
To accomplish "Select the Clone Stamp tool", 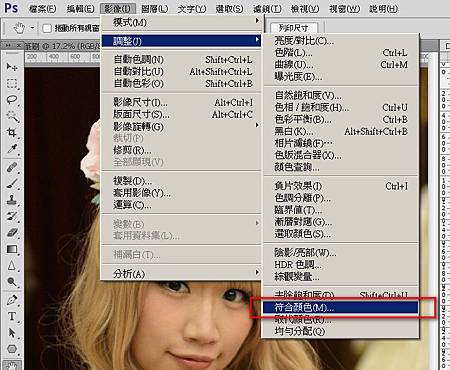I will pyautogui.click(x=12, y=200).
